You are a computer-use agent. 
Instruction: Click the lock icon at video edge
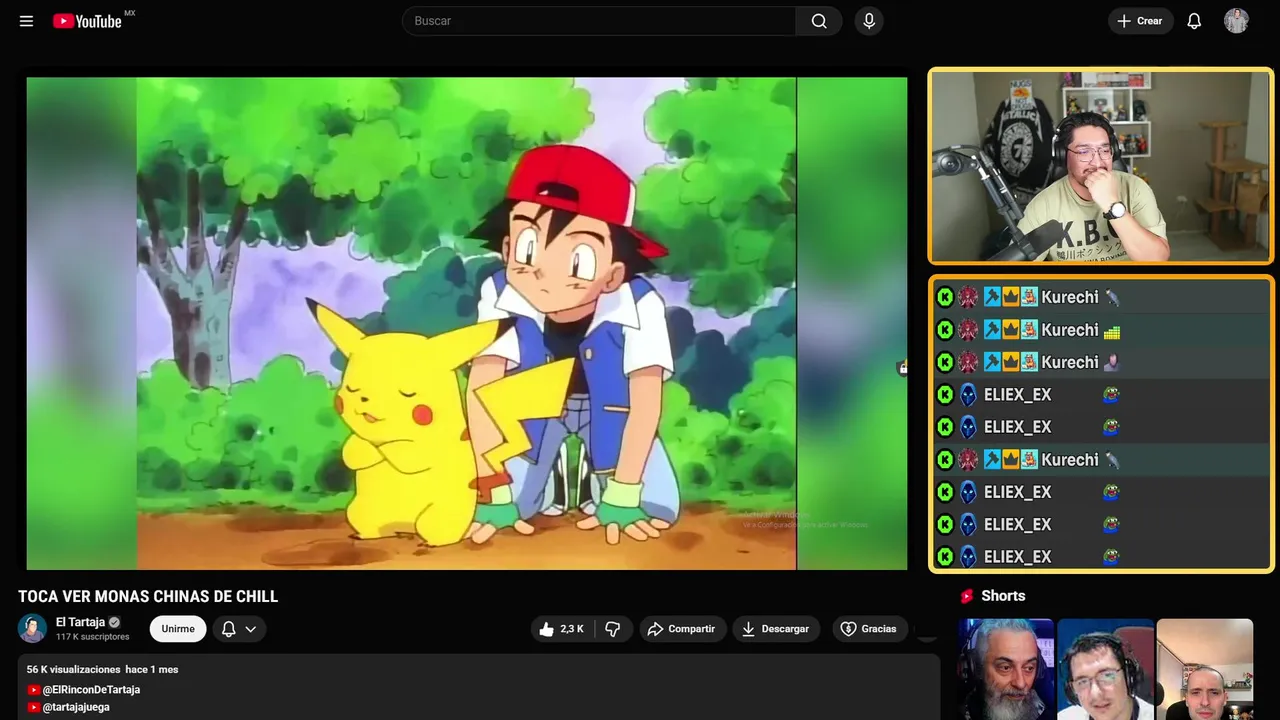tap(902, 368)
